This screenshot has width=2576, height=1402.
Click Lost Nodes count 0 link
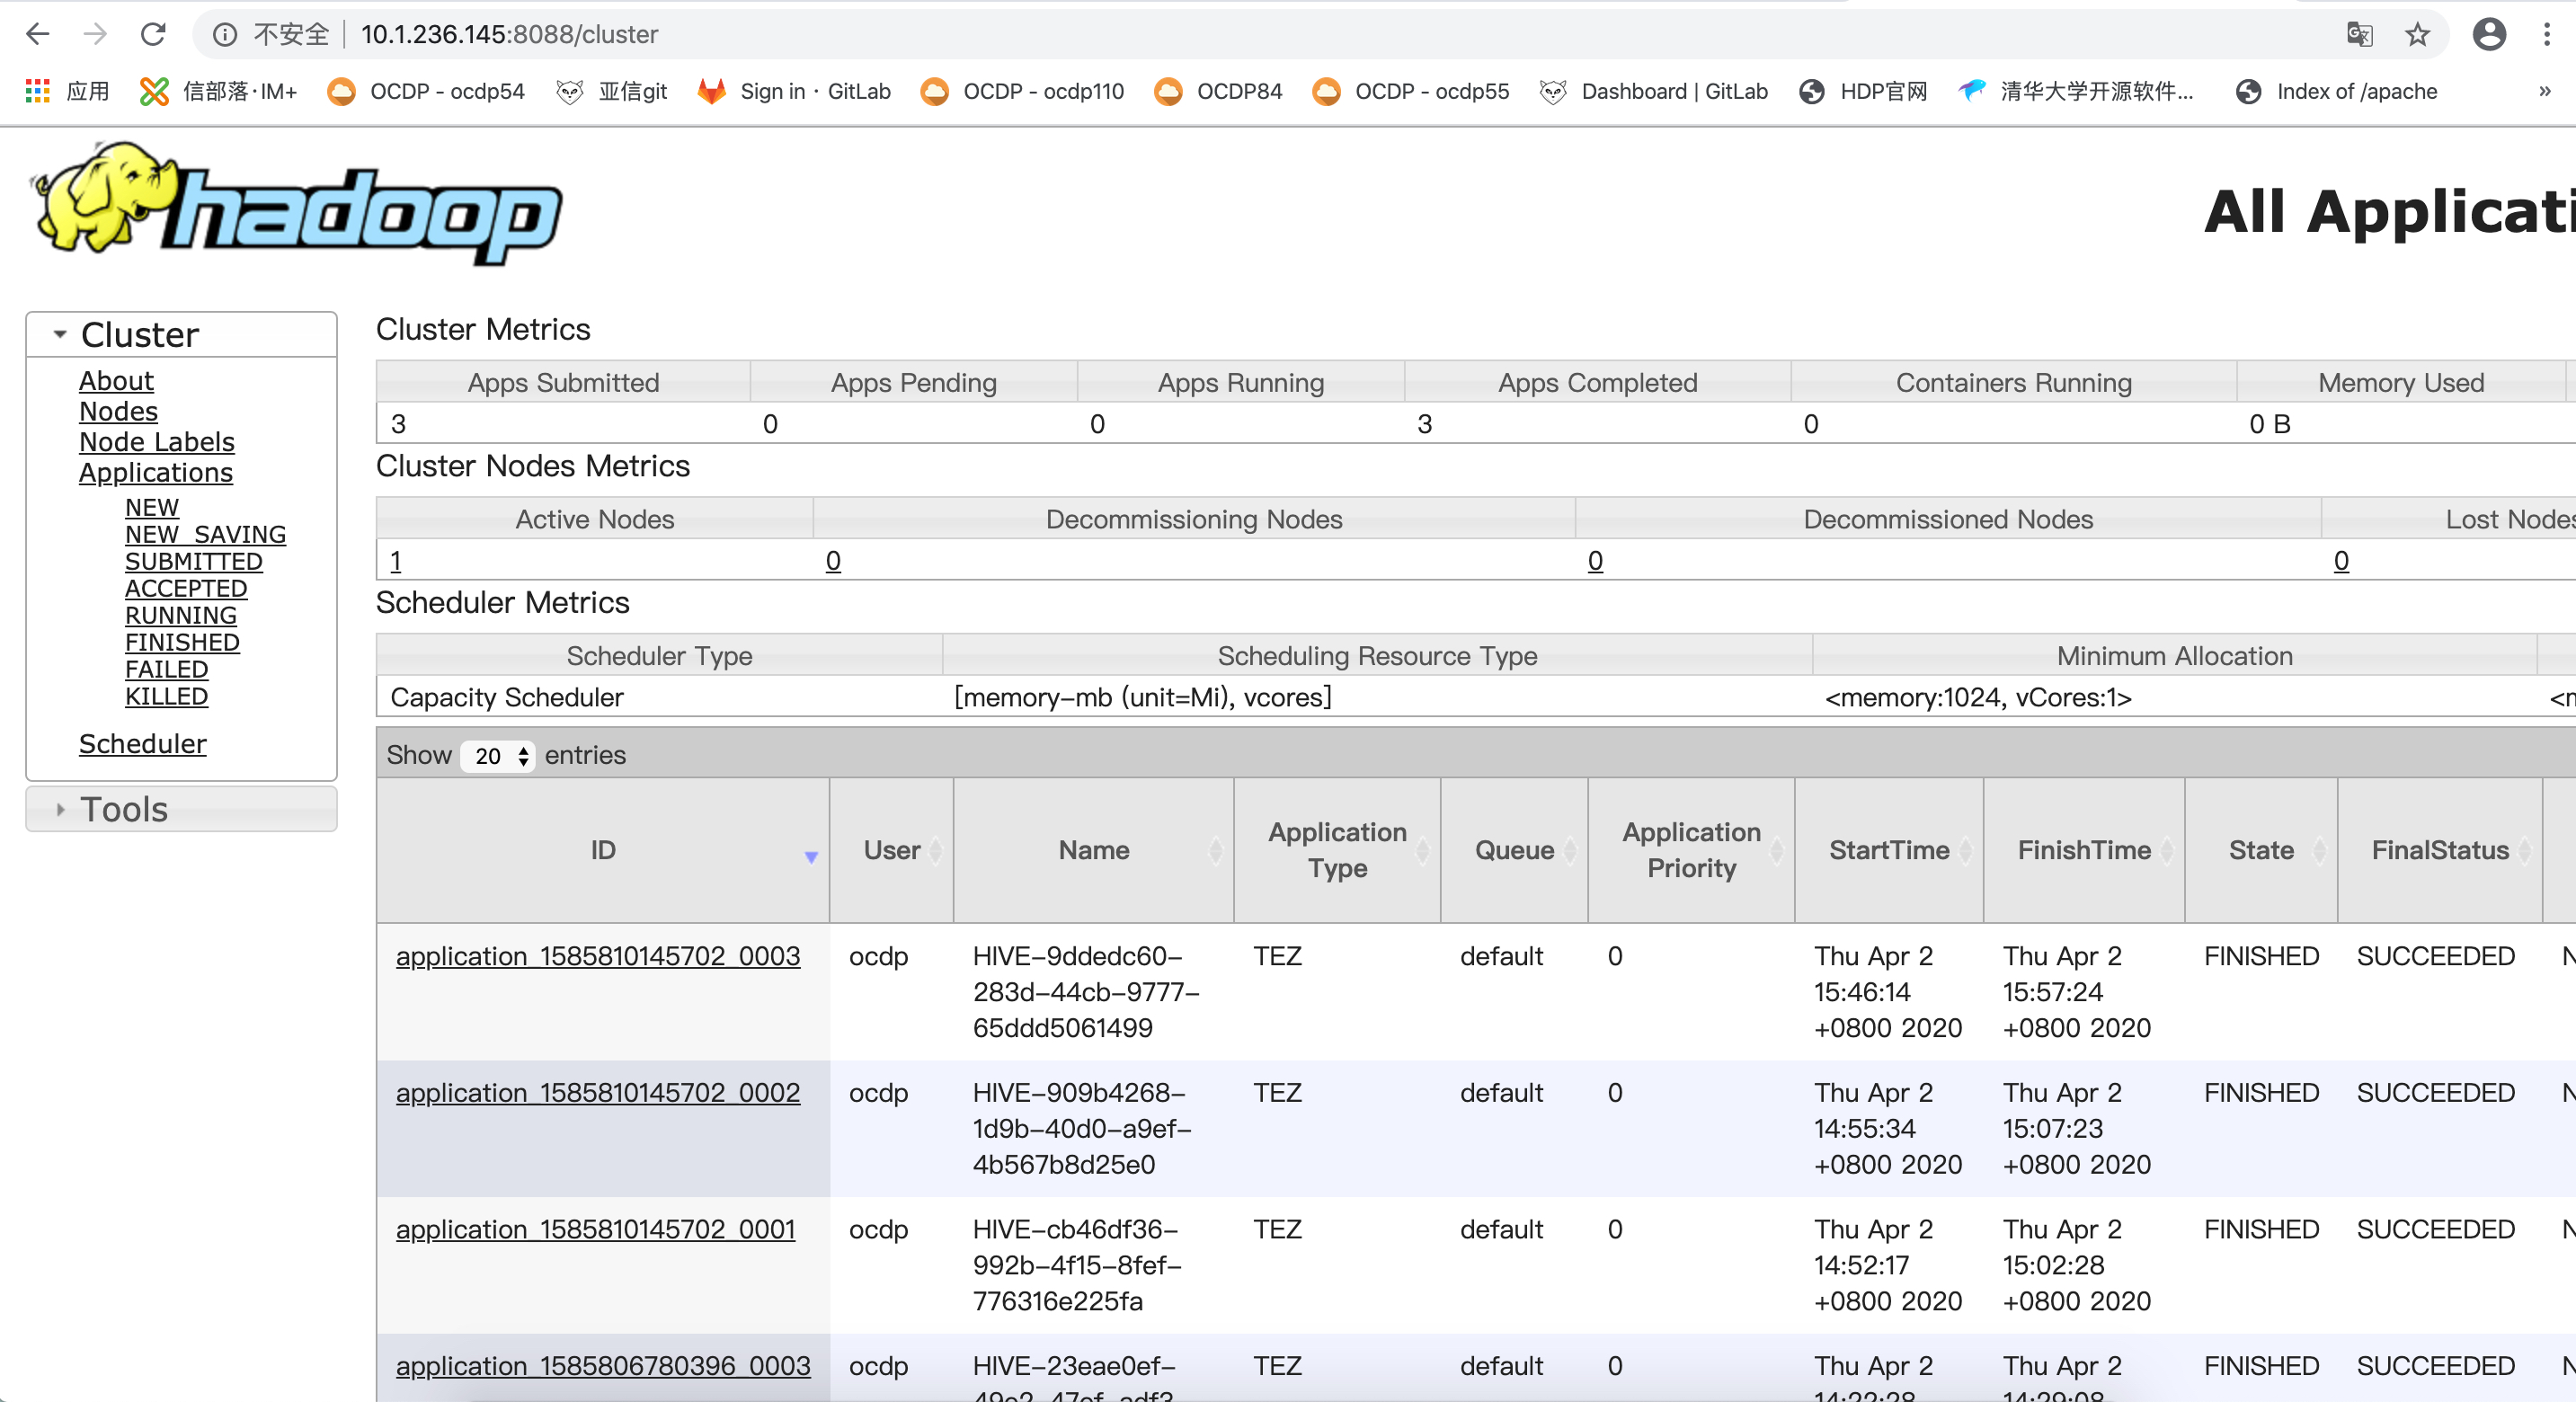[x=2341, y=561]
